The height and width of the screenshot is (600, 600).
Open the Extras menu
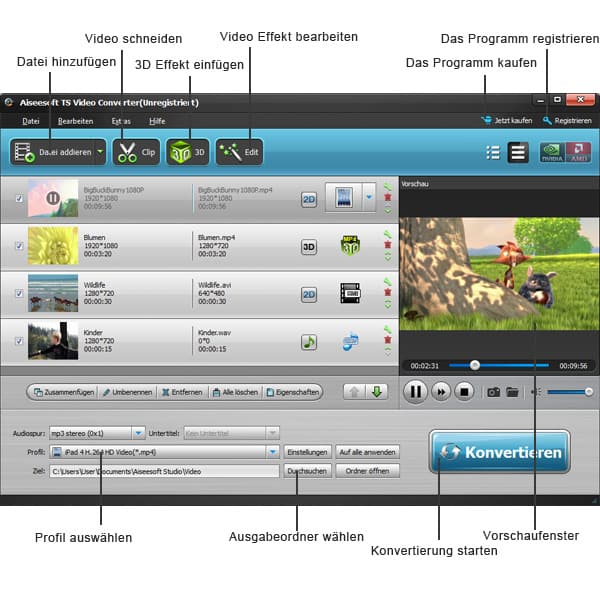pos(121,121)
